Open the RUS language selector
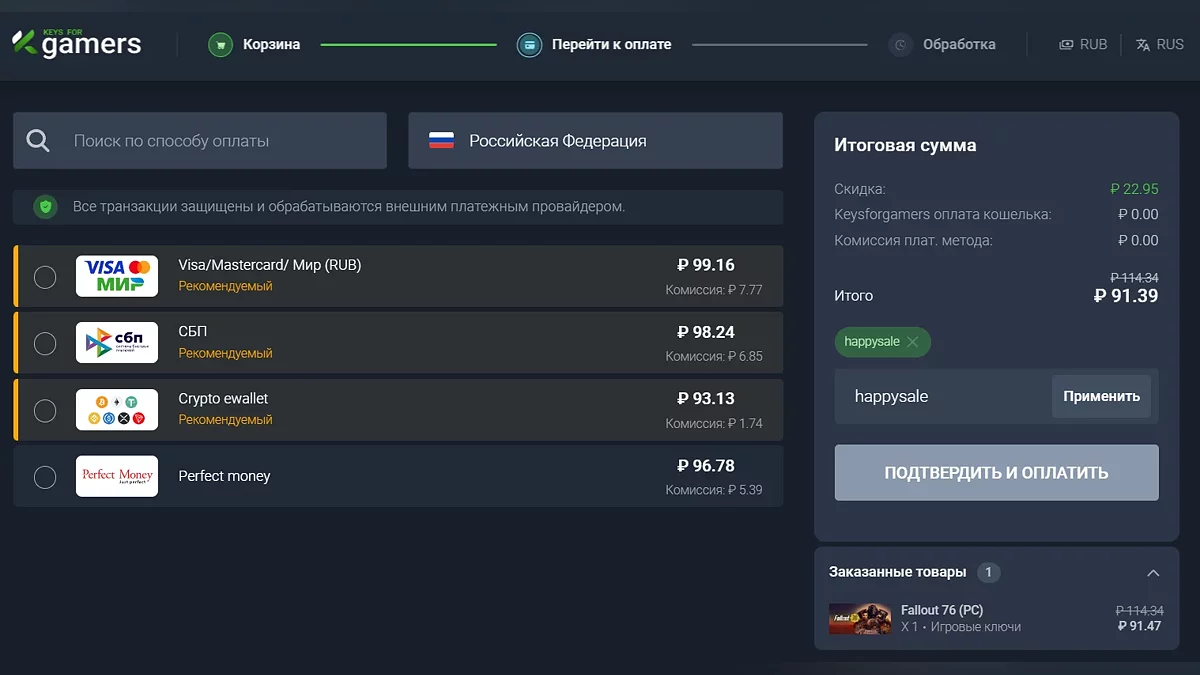Screen dimensions: 1200x675 (x=1160, y=45)
